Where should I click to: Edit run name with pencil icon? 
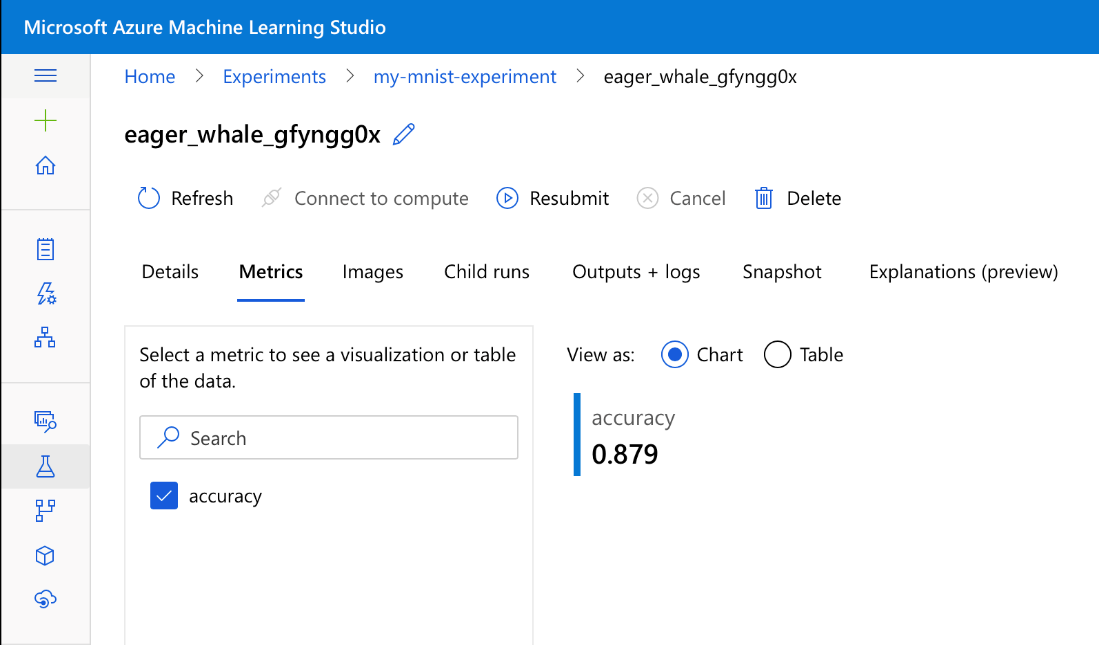404,134
